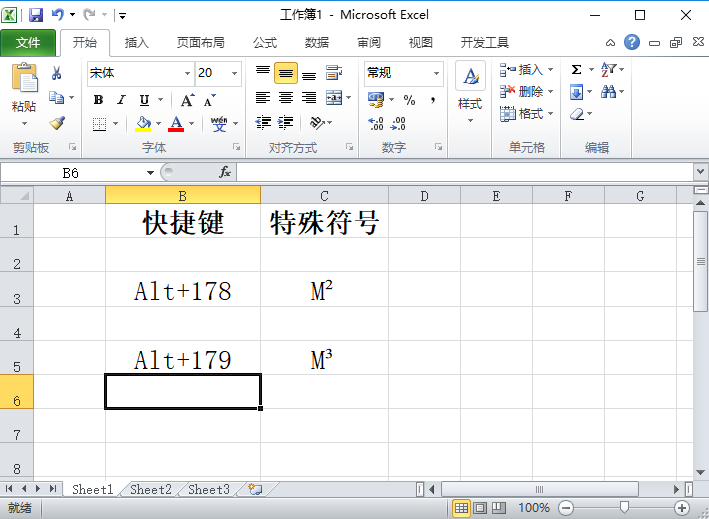Click zoom out minus button
The width and height of the screenshot is (709, 519).
(x=566, y=508)
